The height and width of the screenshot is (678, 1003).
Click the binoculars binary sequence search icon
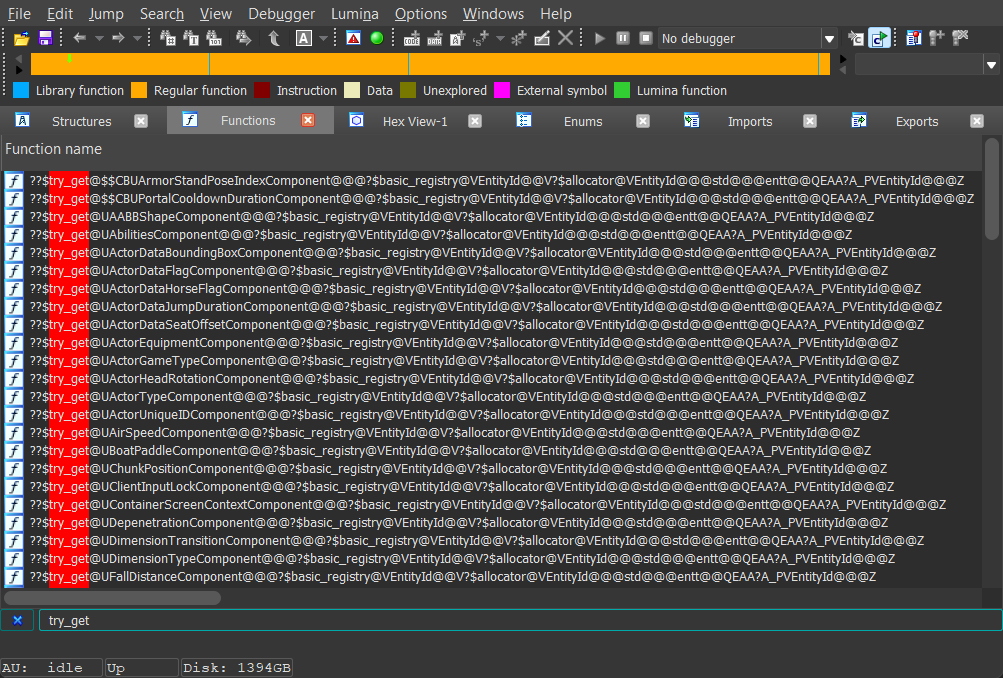[214, 38]
